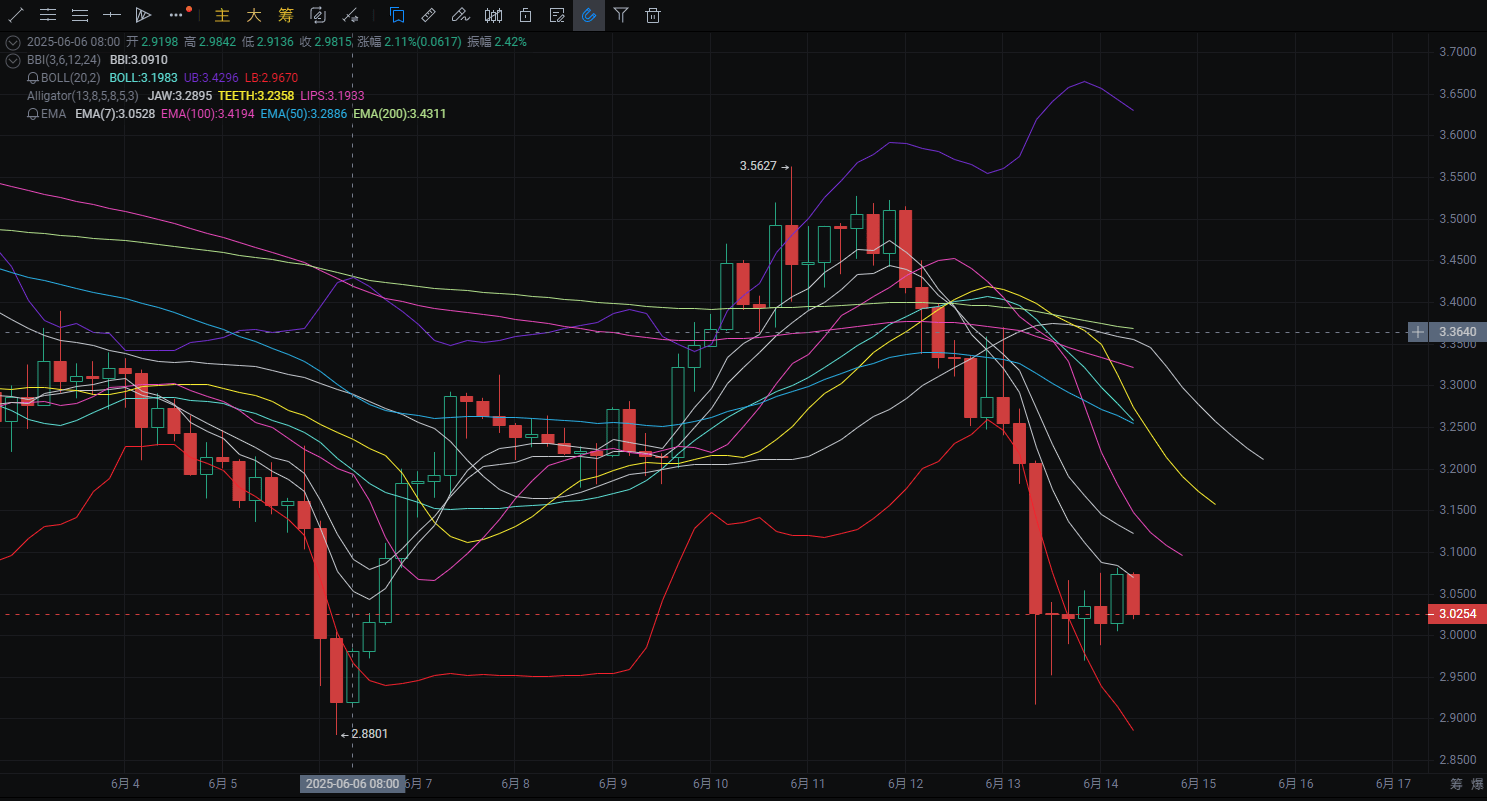This screenshot has width=1487, height=801.
Task: Click the lock drawings icon
Action: [525, 15]
